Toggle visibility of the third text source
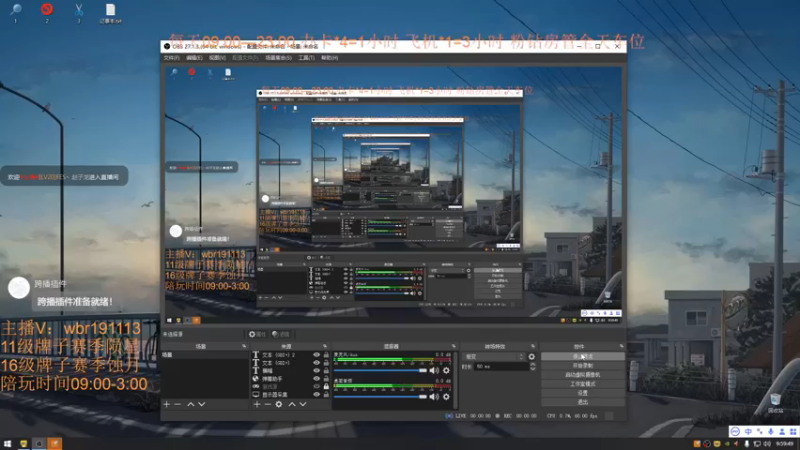Image resolution: width=800 pixels, height=450 pixels. 316,371
